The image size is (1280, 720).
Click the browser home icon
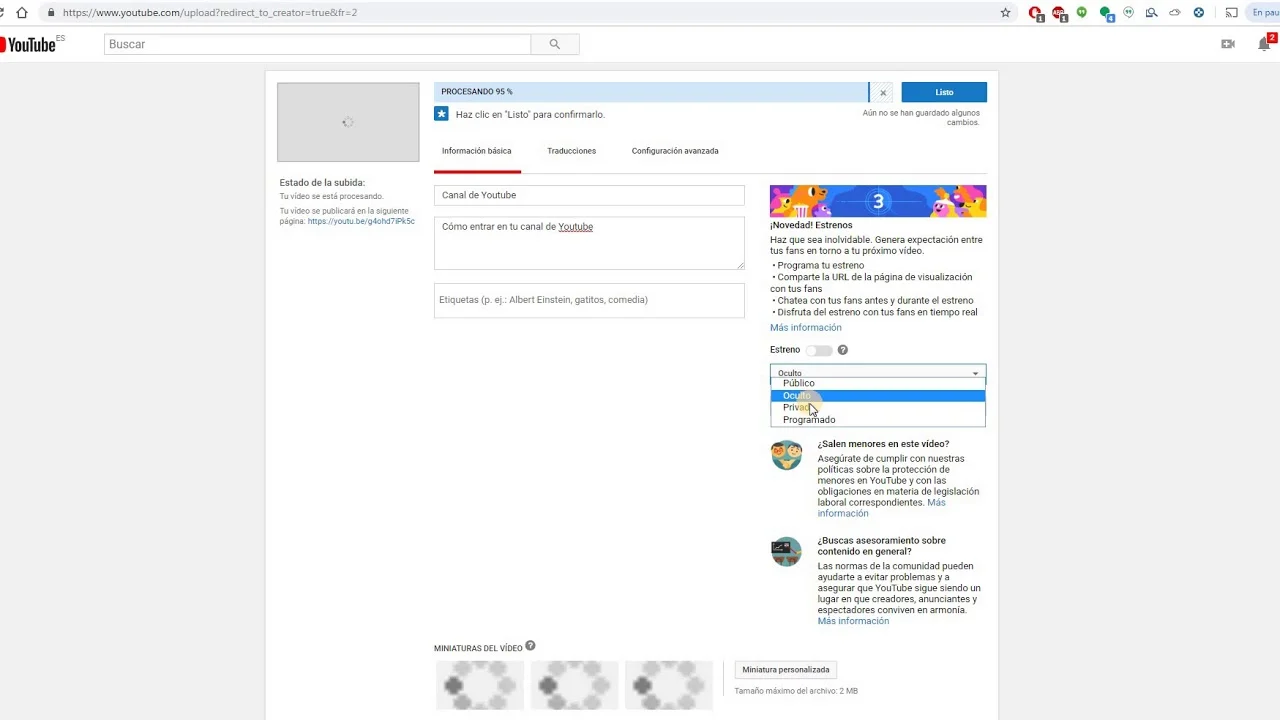[x=22, y=13]
